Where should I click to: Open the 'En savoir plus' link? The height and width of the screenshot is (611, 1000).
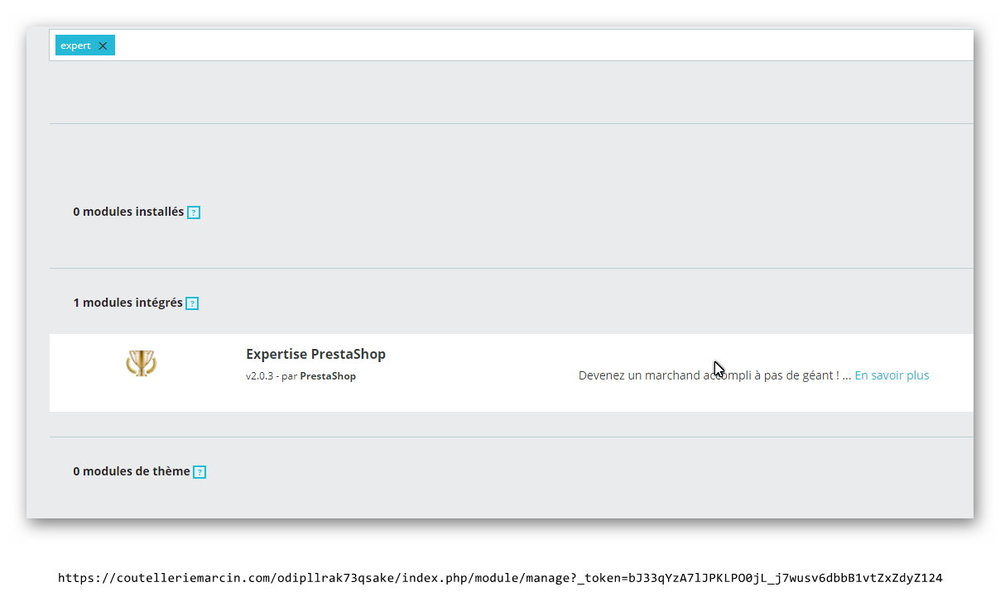pyautogui.click(x=892, y=376)
